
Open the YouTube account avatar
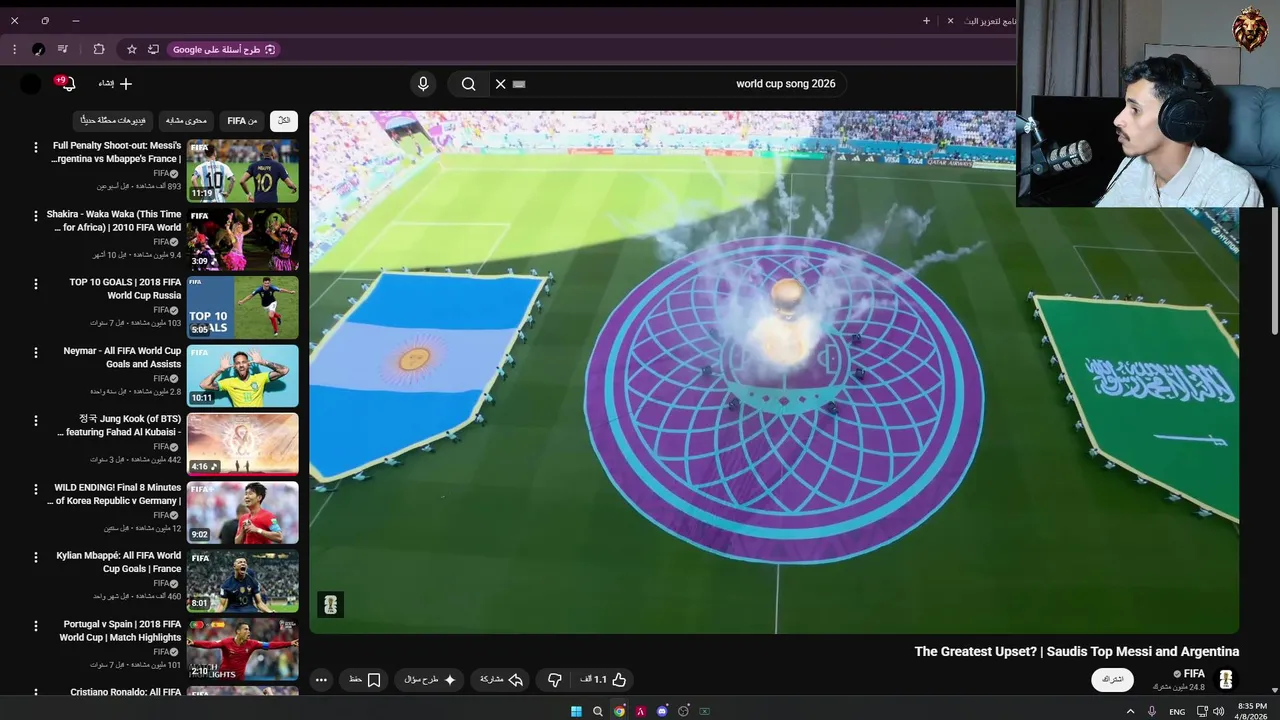coord(31,84)
